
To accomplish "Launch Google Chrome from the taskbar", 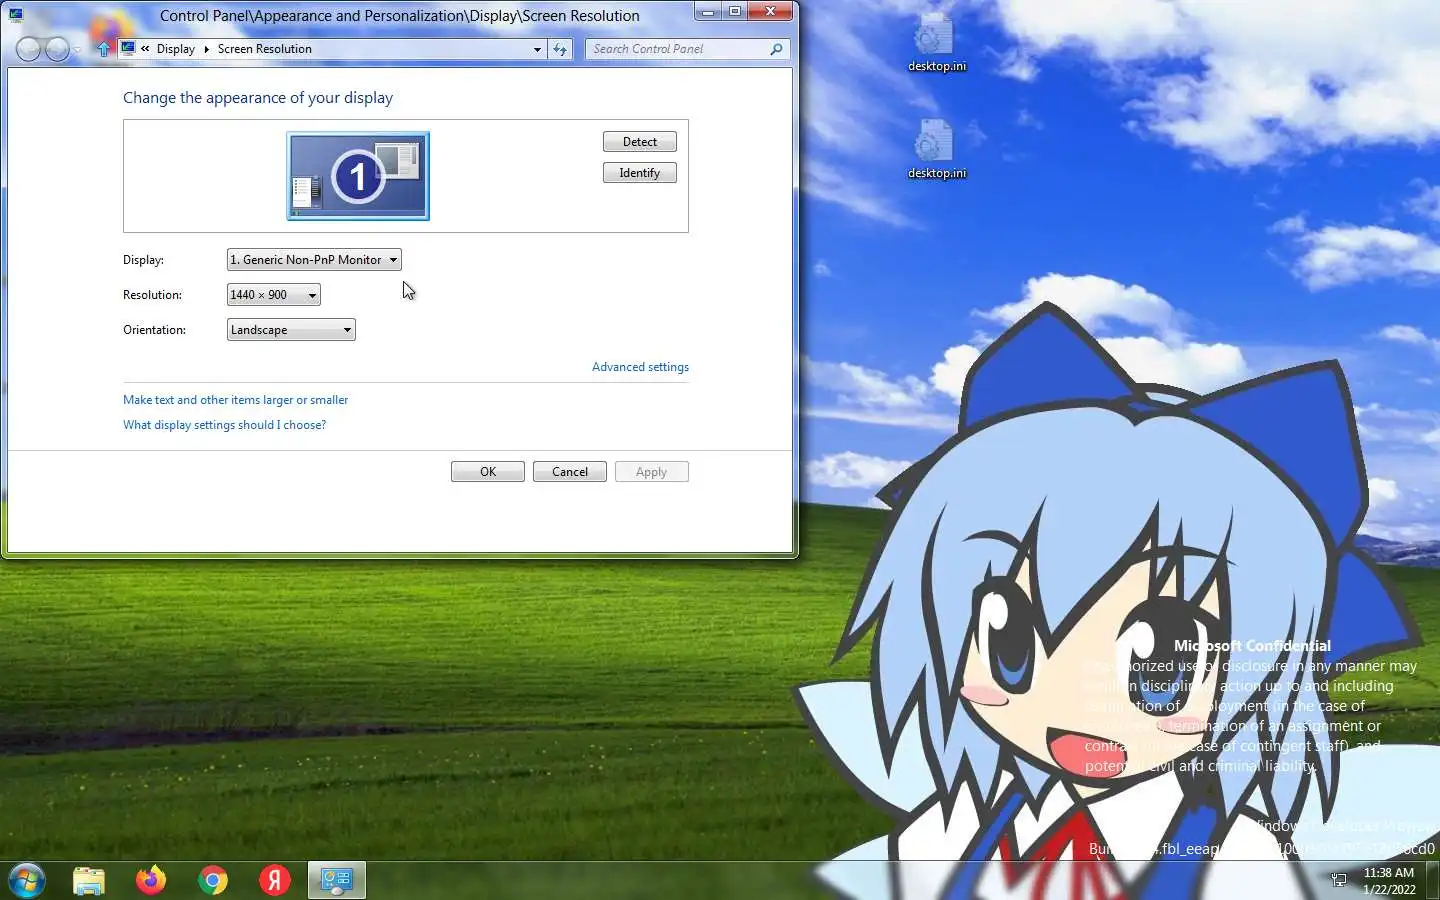I will coord(213,880).
